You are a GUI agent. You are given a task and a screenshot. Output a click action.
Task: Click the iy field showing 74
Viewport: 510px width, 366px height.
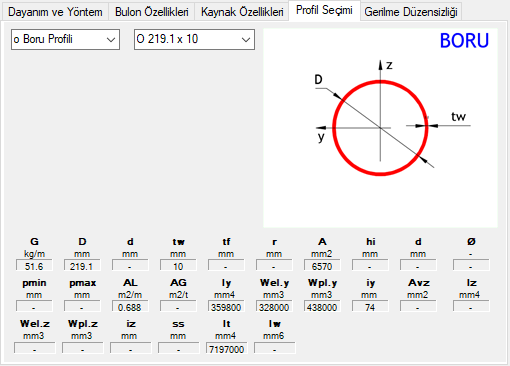(x=370, y=307)
